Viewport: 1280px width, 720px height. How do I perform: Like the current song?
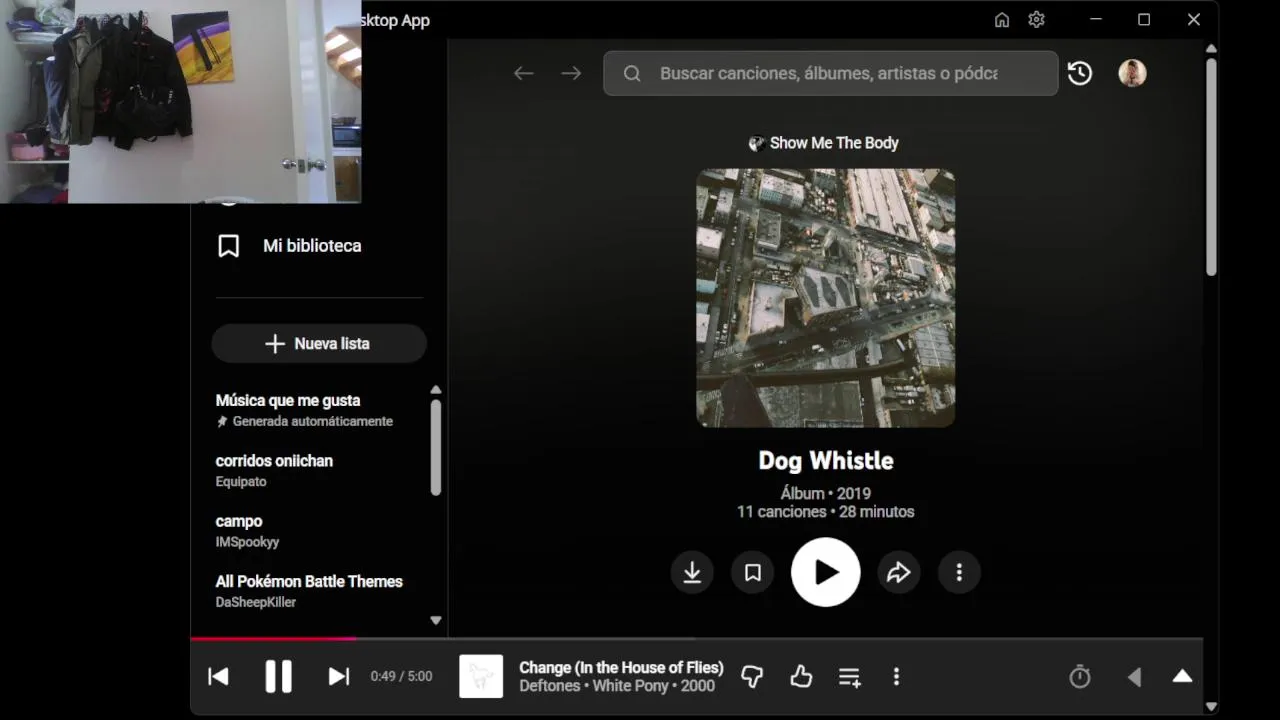coord(801,677)
